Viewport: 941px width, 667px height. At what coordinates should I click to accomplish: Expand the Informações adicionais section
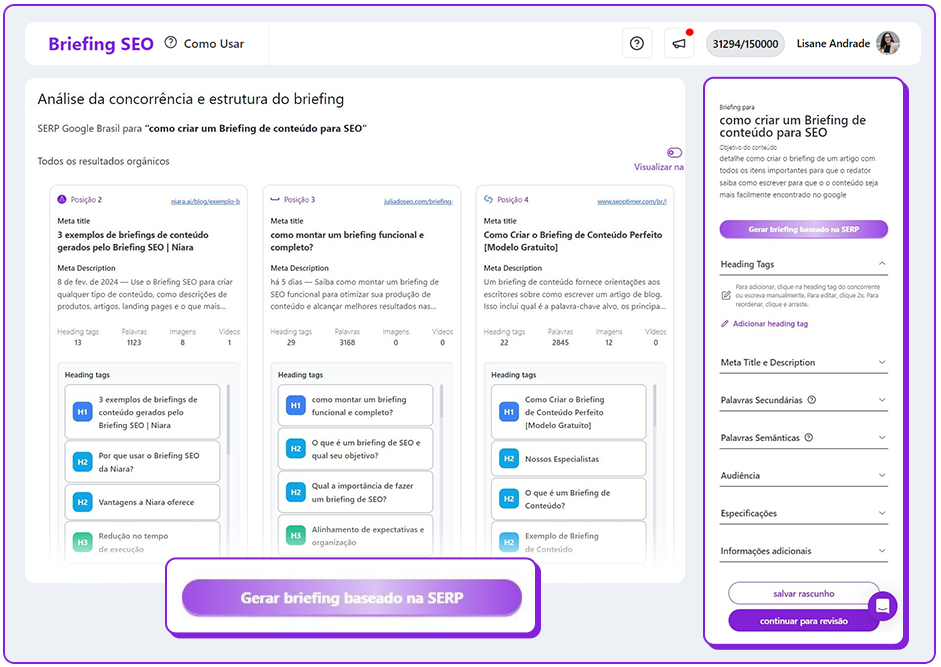point(804,551)
